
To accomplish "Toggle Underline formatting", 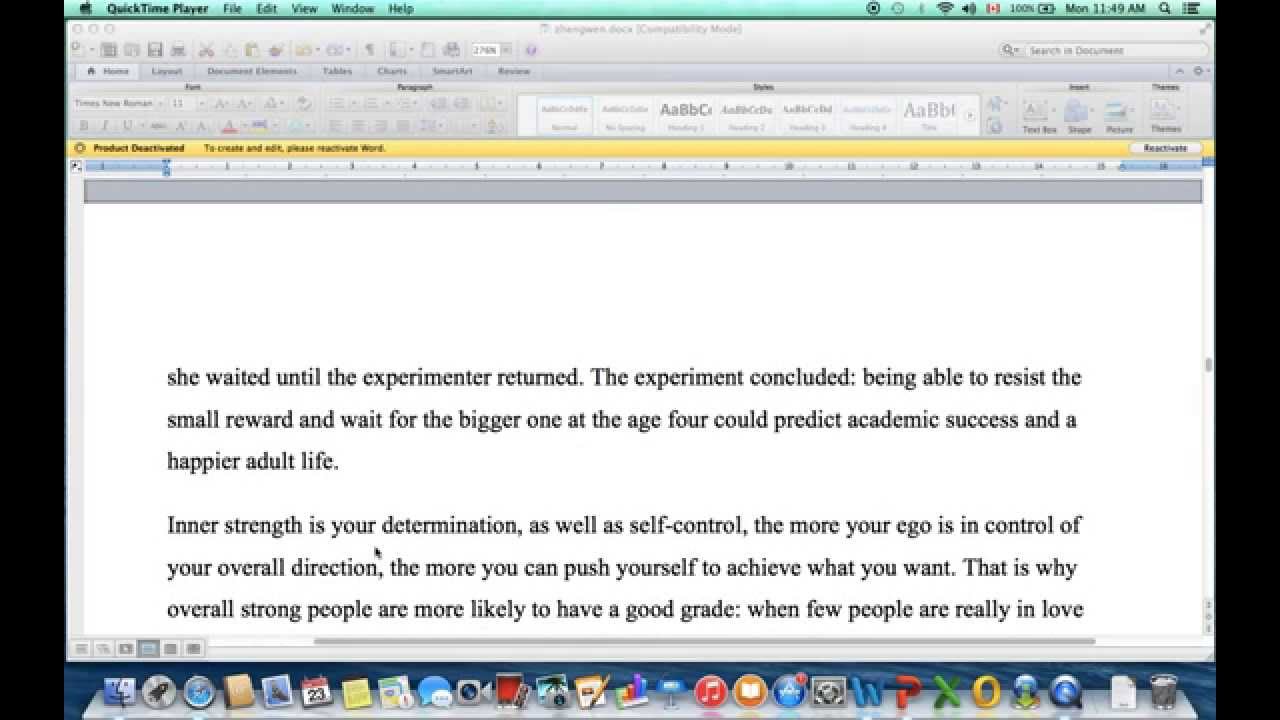I will click(126, 126).
